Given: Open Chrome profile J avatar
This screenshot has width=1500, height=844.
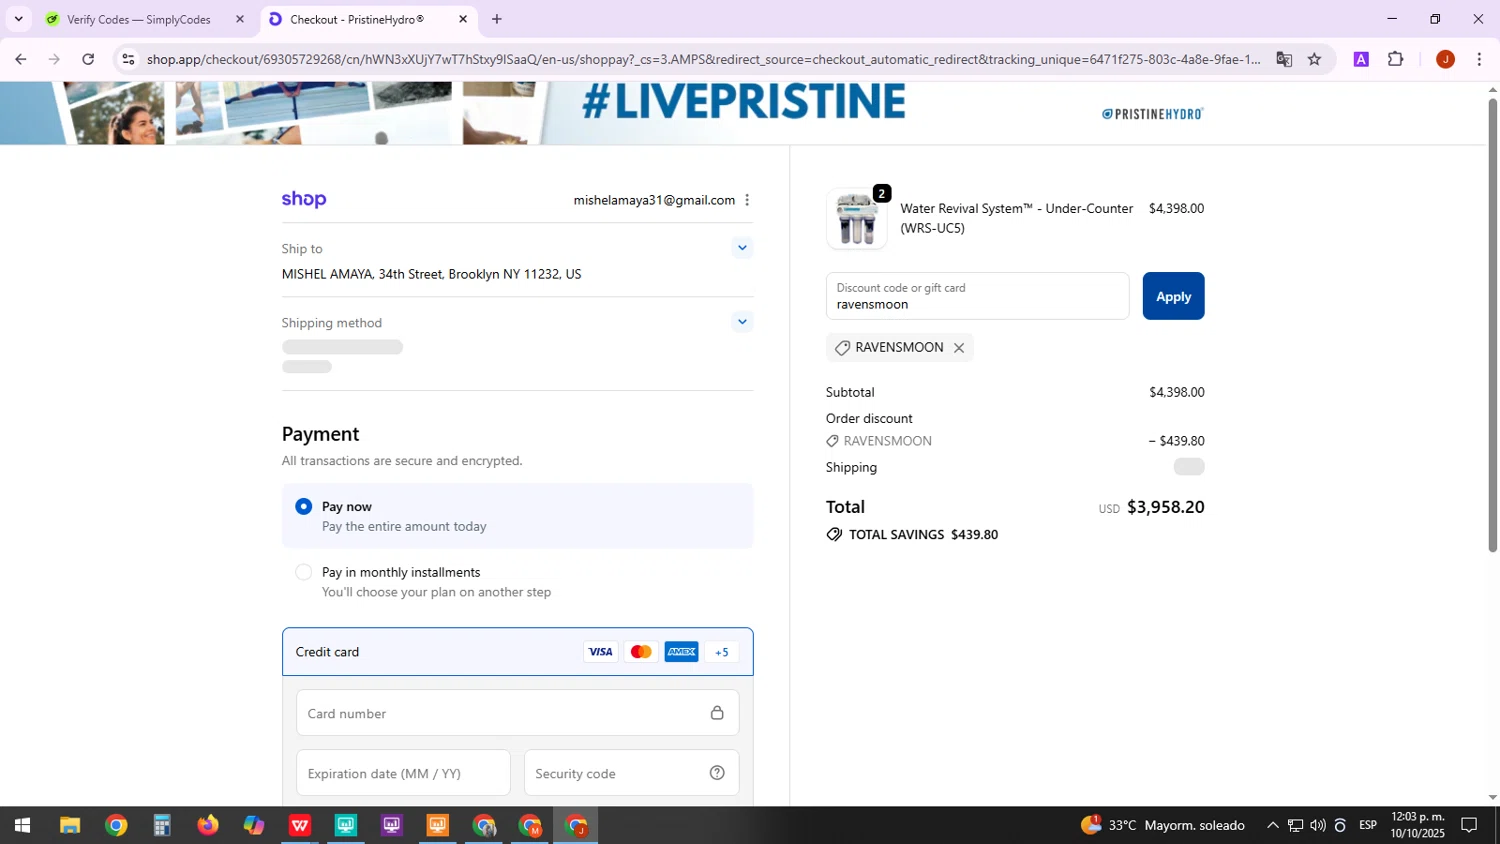Looking at the screenshot, I should click(1445, 59).
